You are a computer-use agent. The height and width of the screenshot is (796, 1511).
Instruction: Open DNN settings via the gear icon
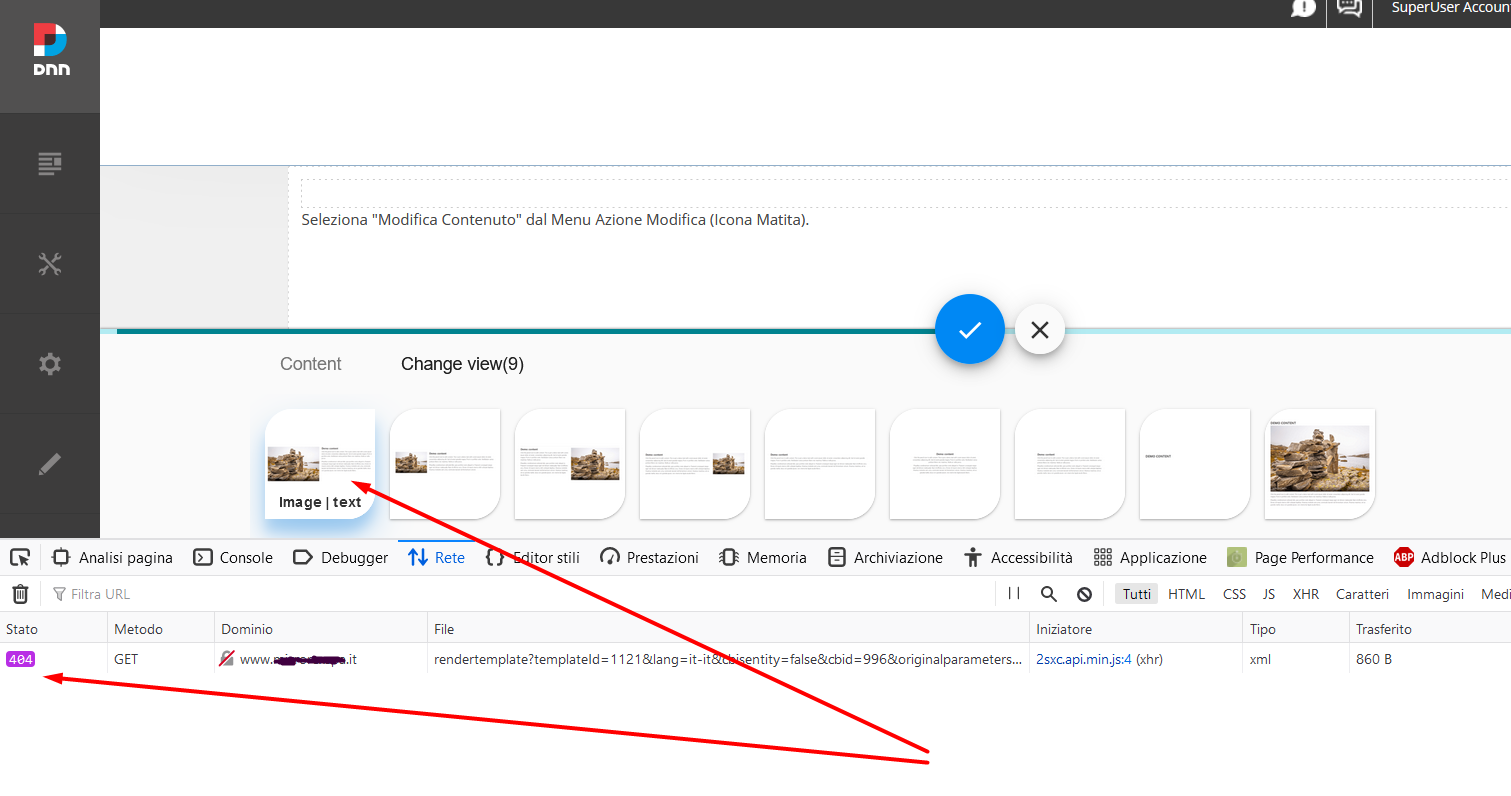pyautogui.click(x=49, y=363)
